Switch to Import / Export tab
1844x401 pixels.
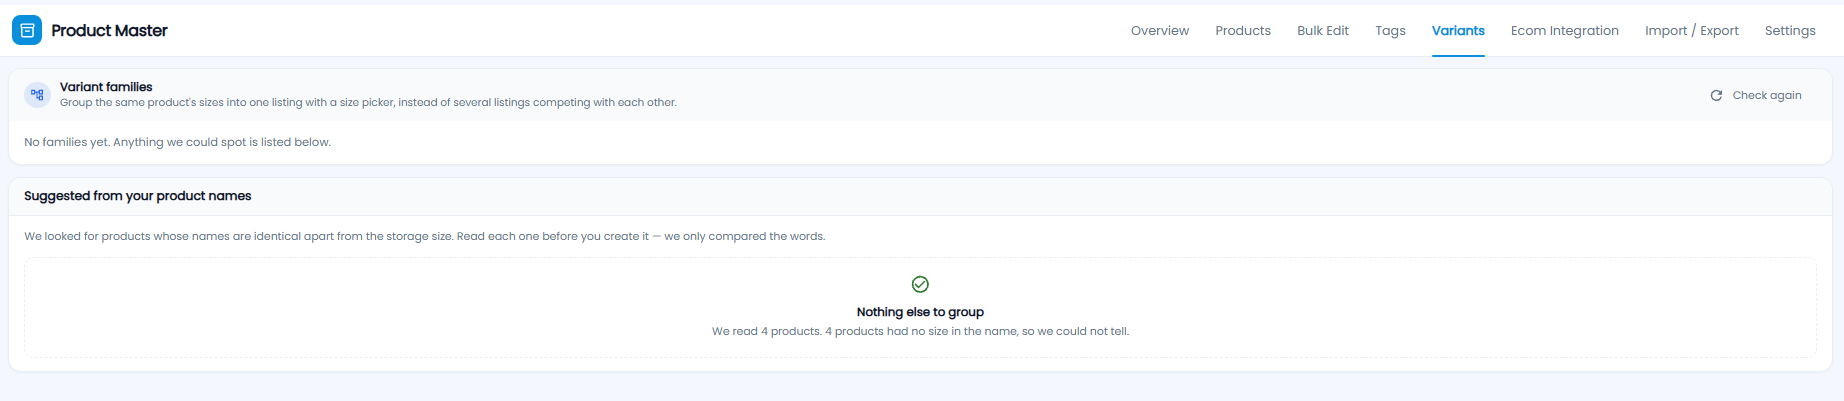(x=1692, y=31)
